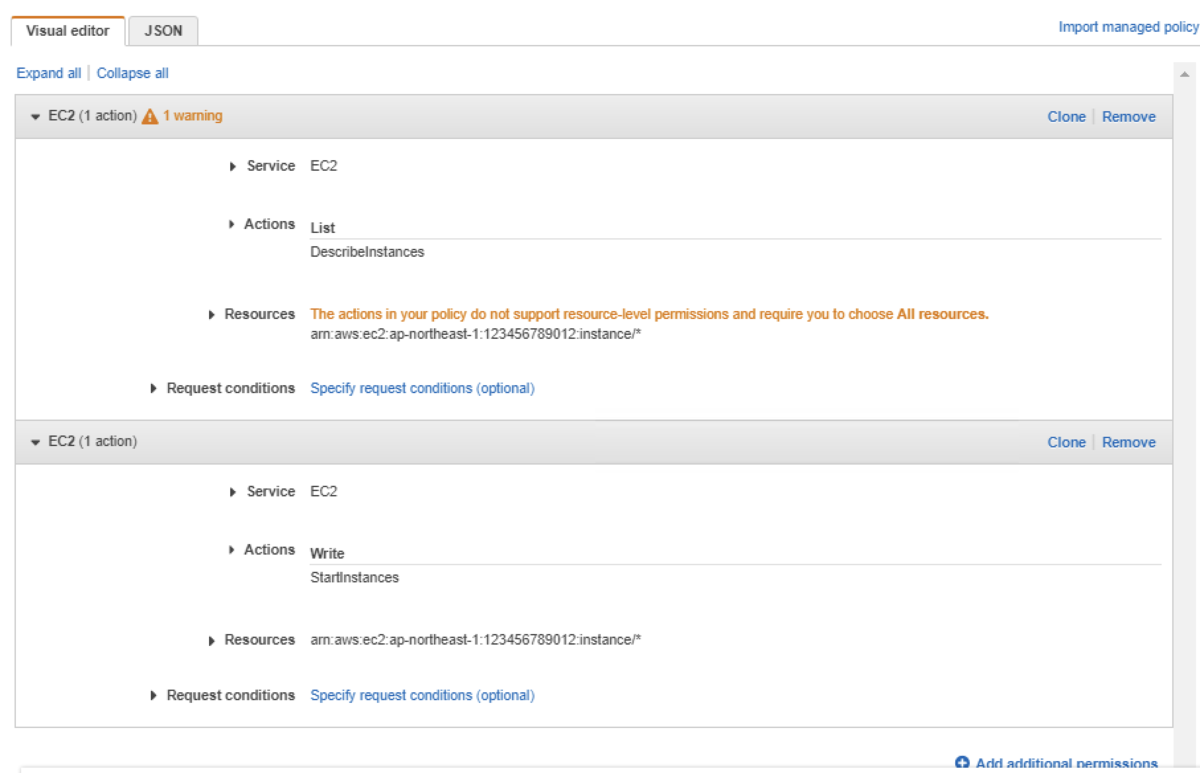Click the List action category label

322,228
